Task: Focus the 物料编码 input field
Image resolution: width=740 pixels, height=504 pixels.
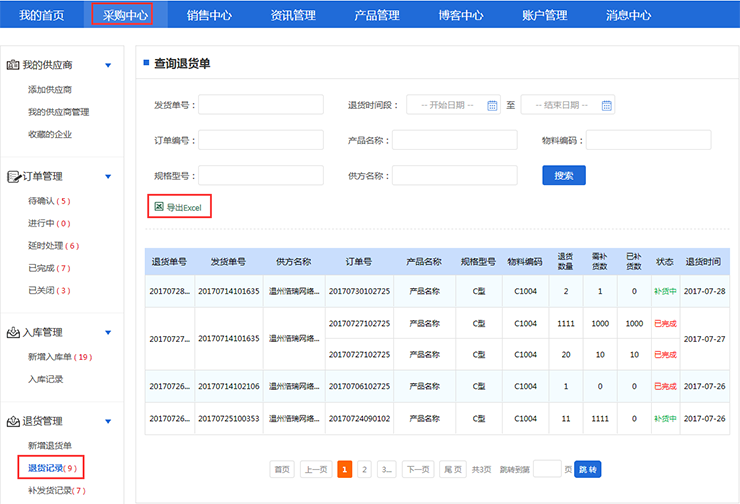Action: click(649, 140)
